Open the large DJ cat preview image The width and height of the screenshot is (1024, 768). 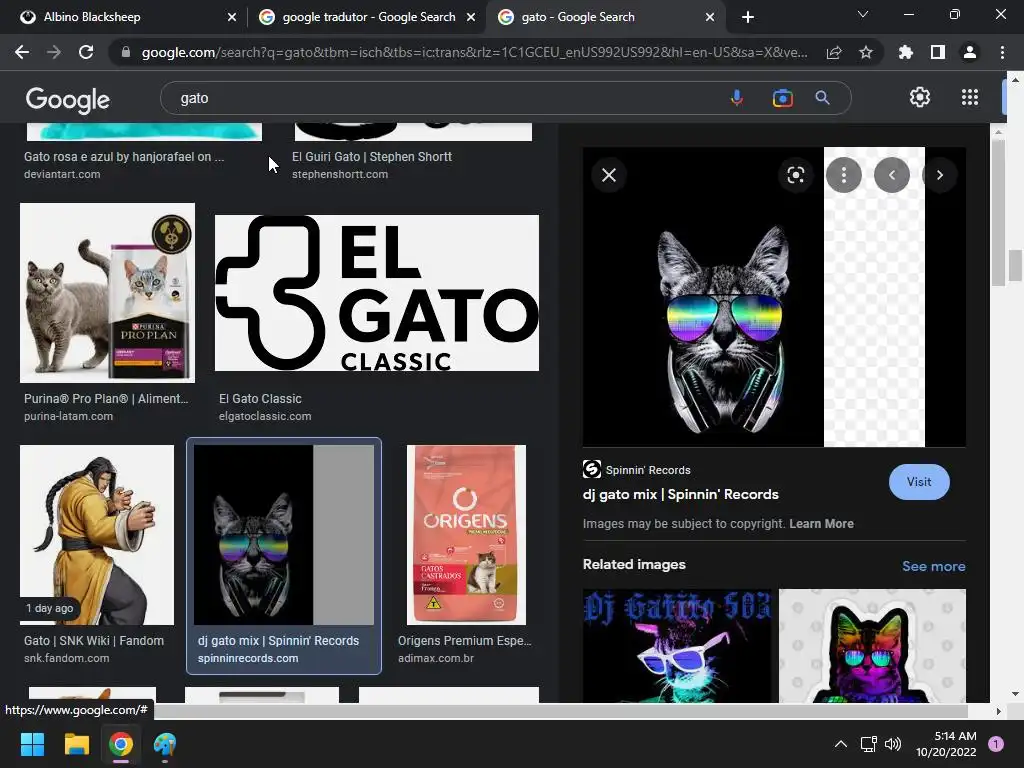774,297
